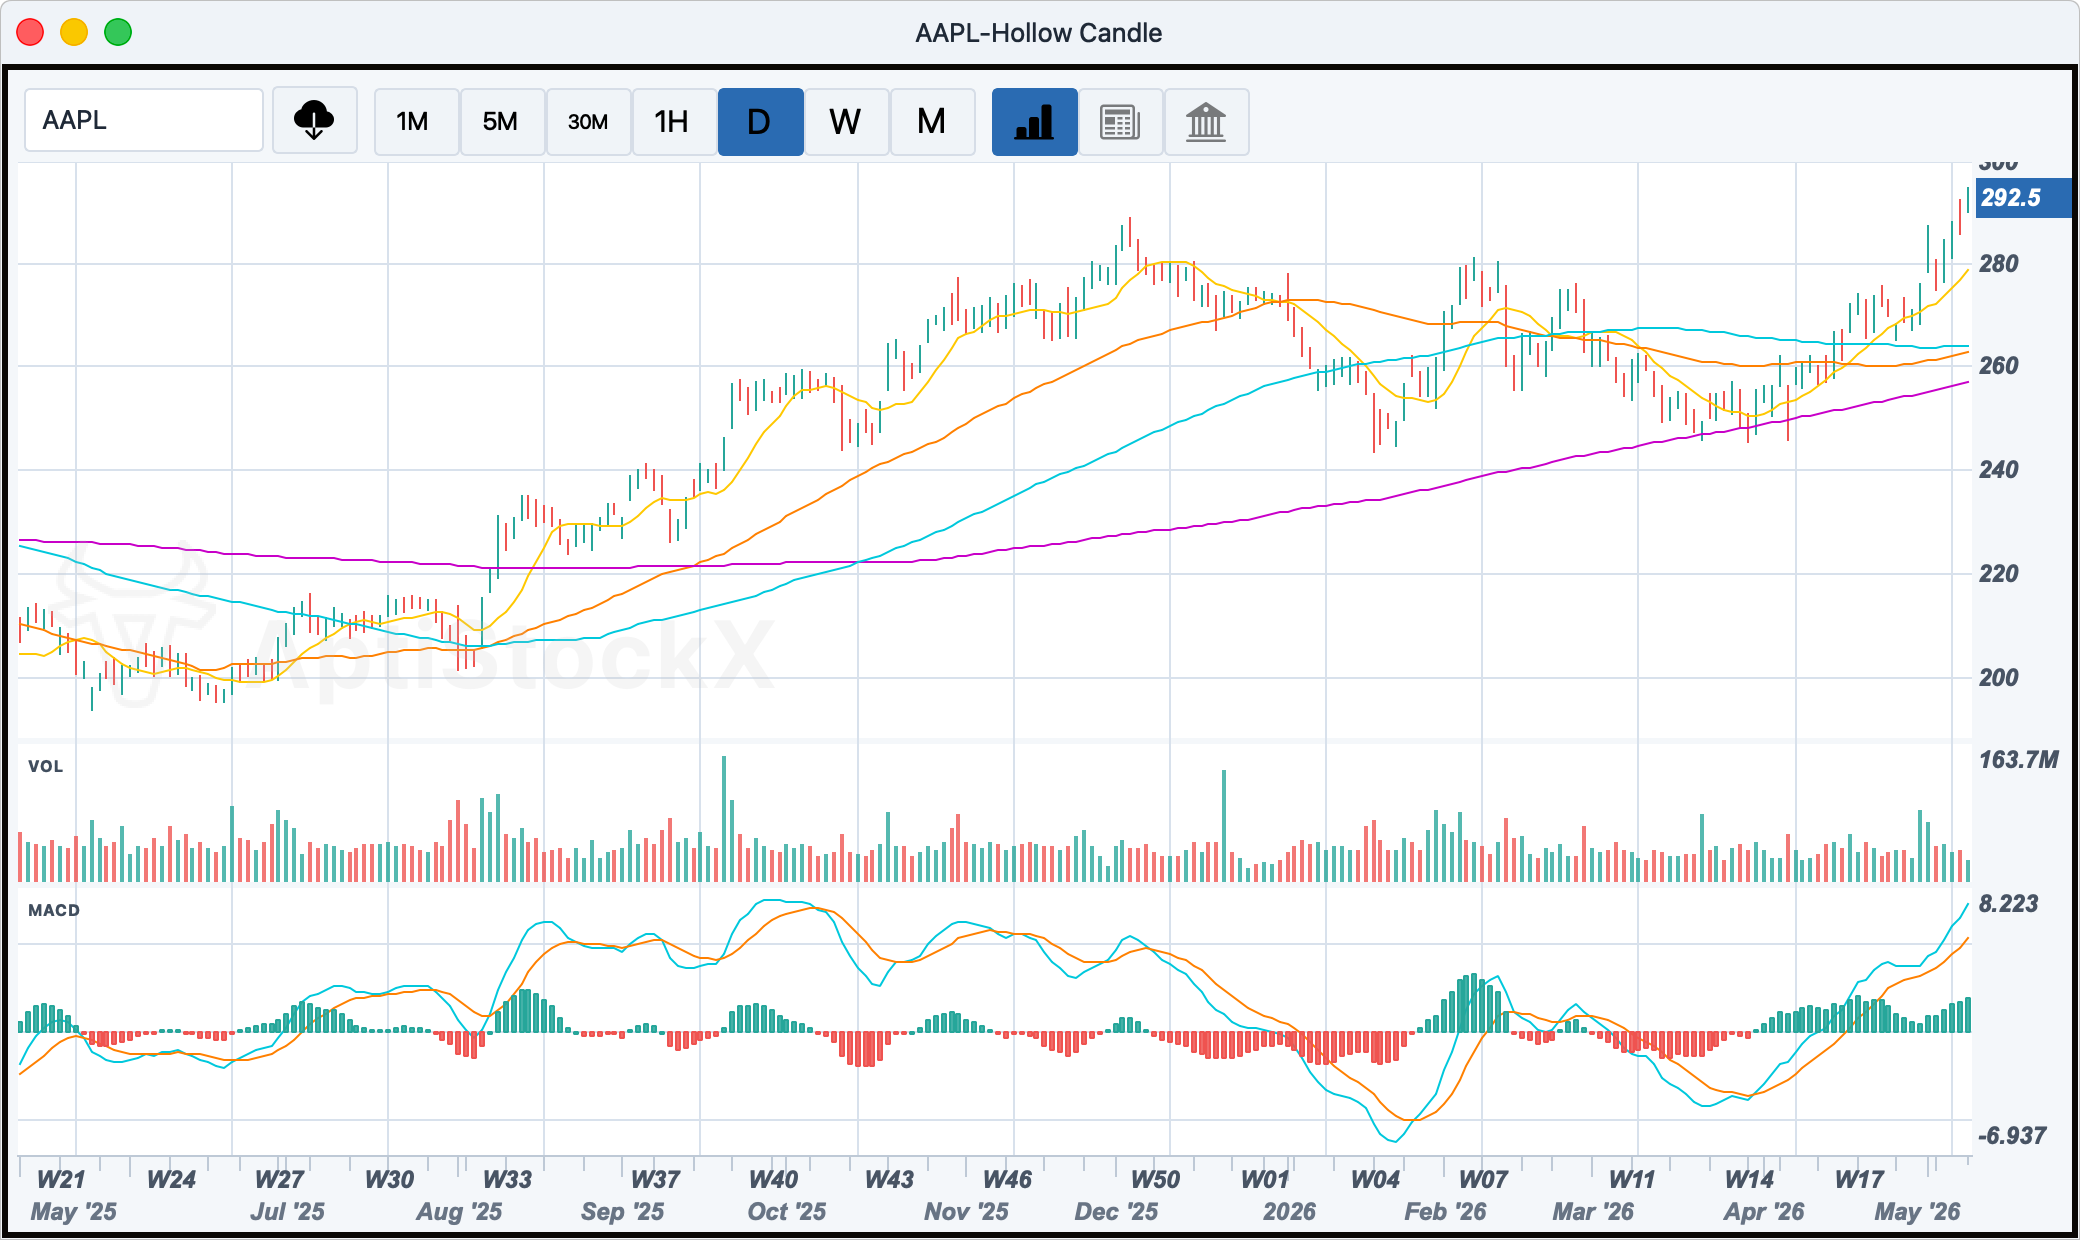Click the 280 price axis label

click(1998, 263)
